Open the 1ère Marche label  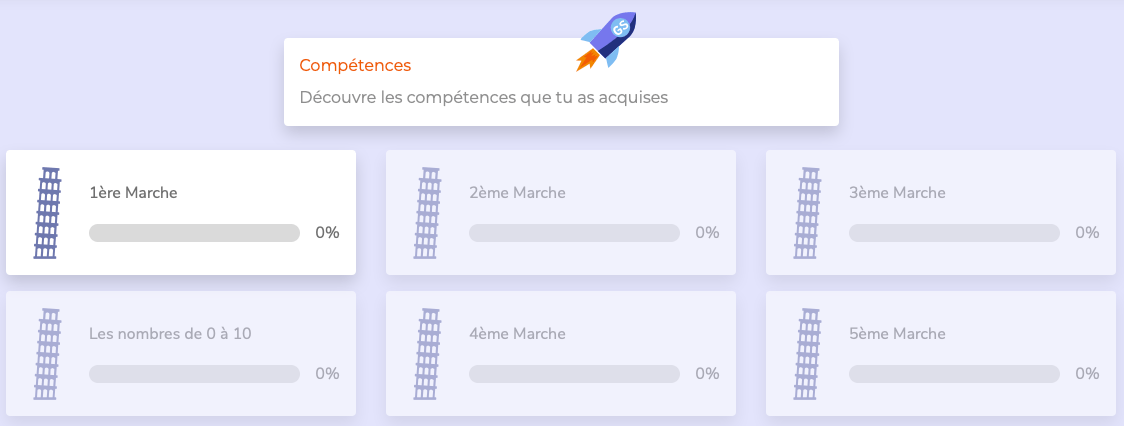133,193
